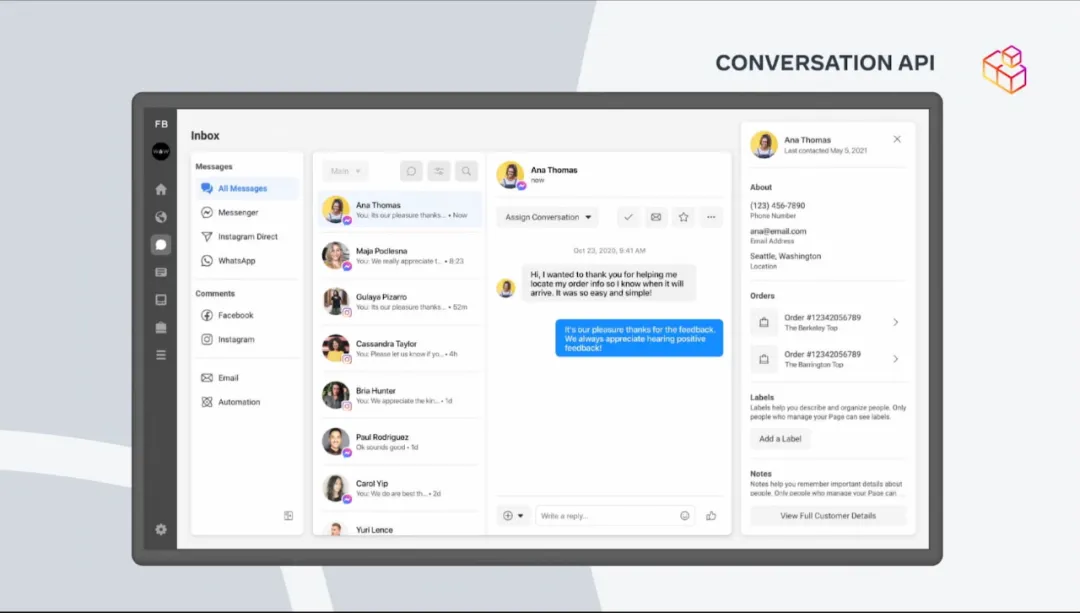Open WhatsApp messages
The height and width of the screenshot is (613, 1080).
pyautogui.click(x=247, y=260)
